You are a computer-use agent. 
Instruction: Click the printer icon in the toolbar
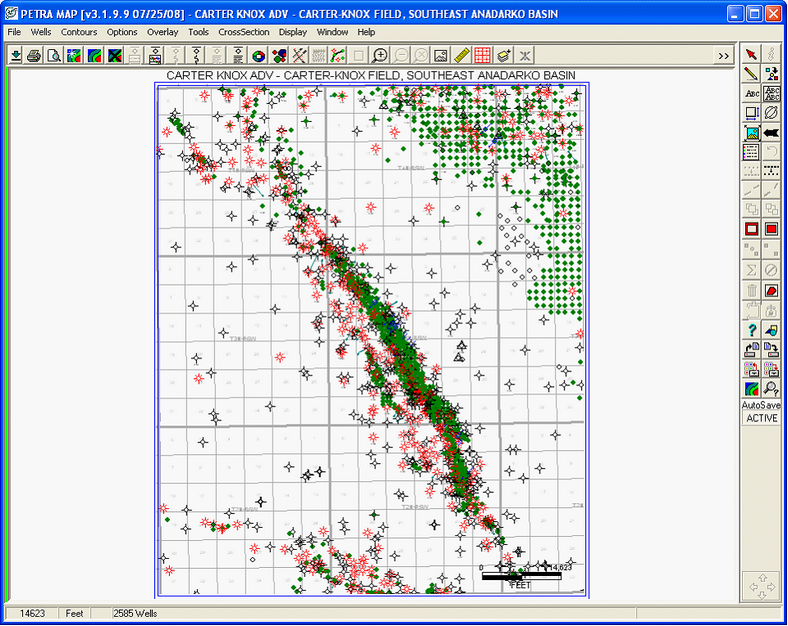click(35, 55)
